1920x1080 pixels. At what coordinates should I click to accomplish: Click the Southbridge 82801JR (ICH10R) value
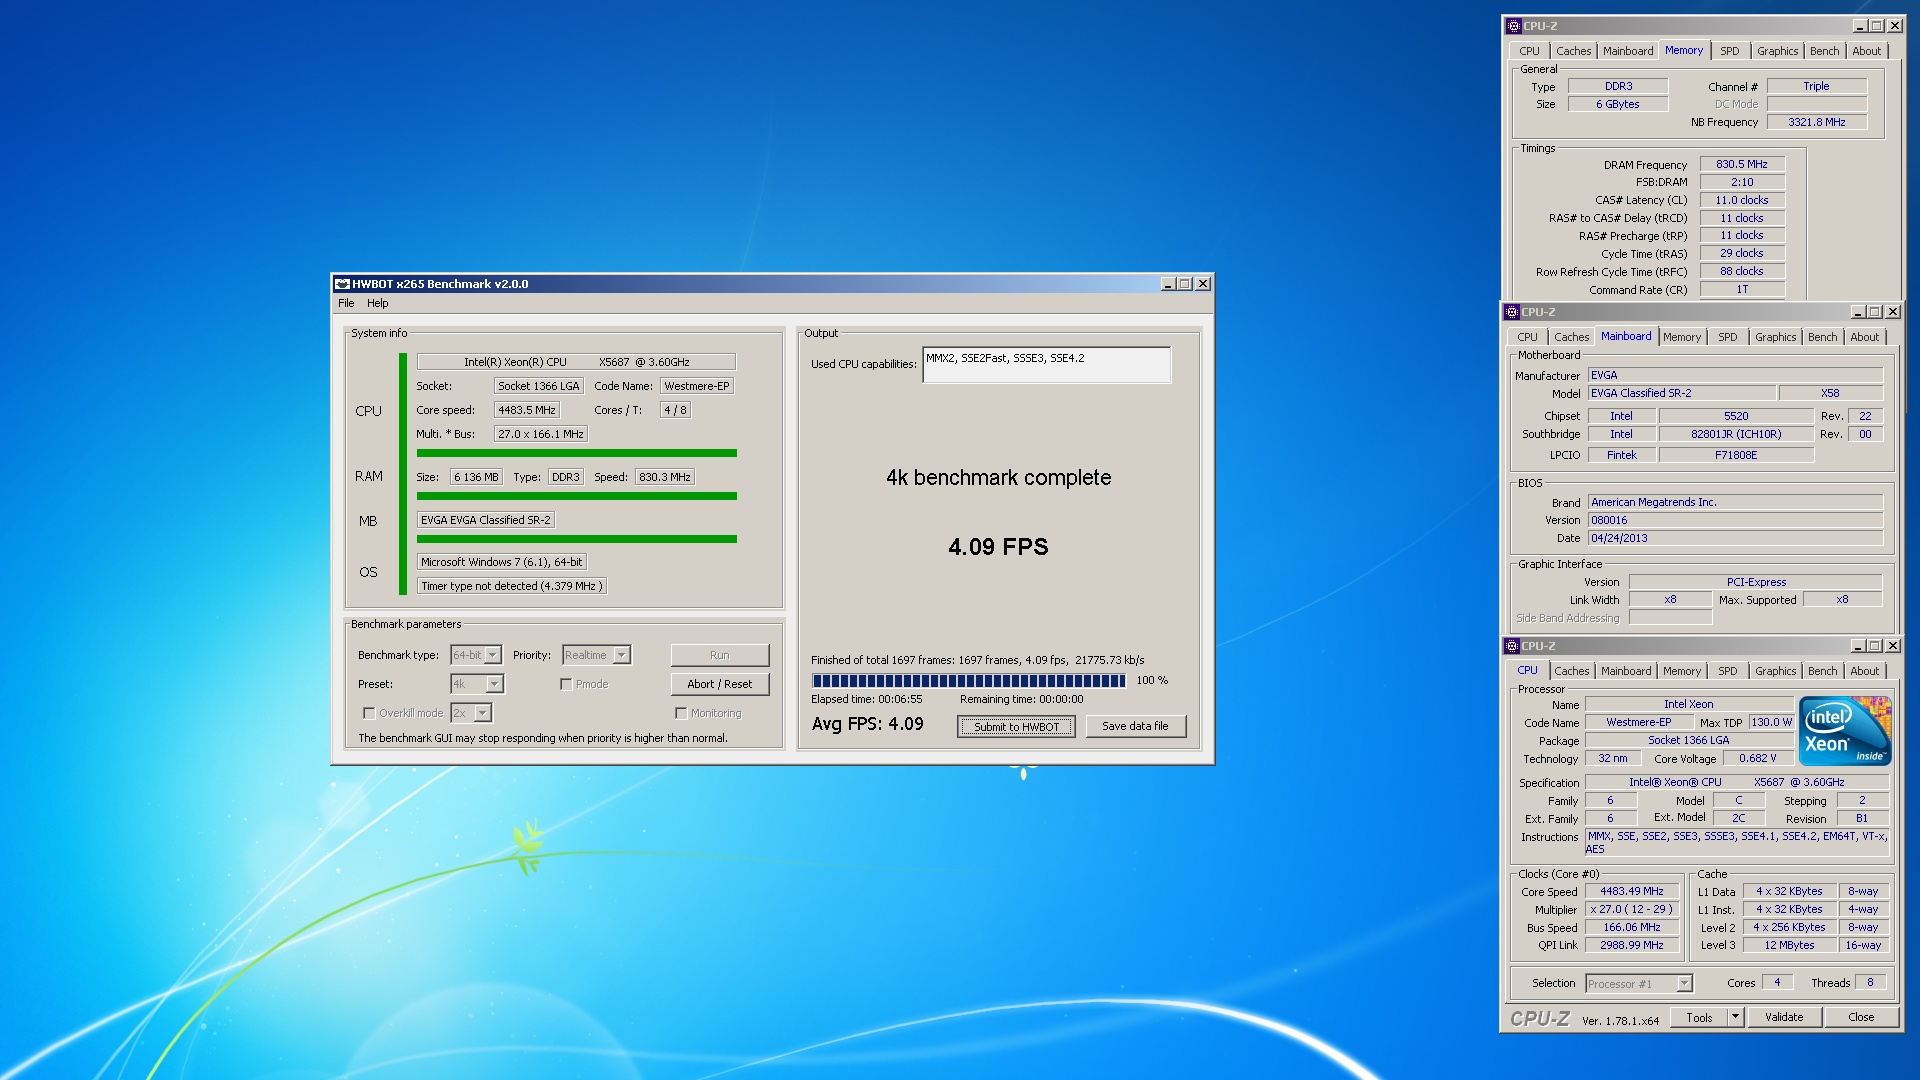(x=1735, y=434)
